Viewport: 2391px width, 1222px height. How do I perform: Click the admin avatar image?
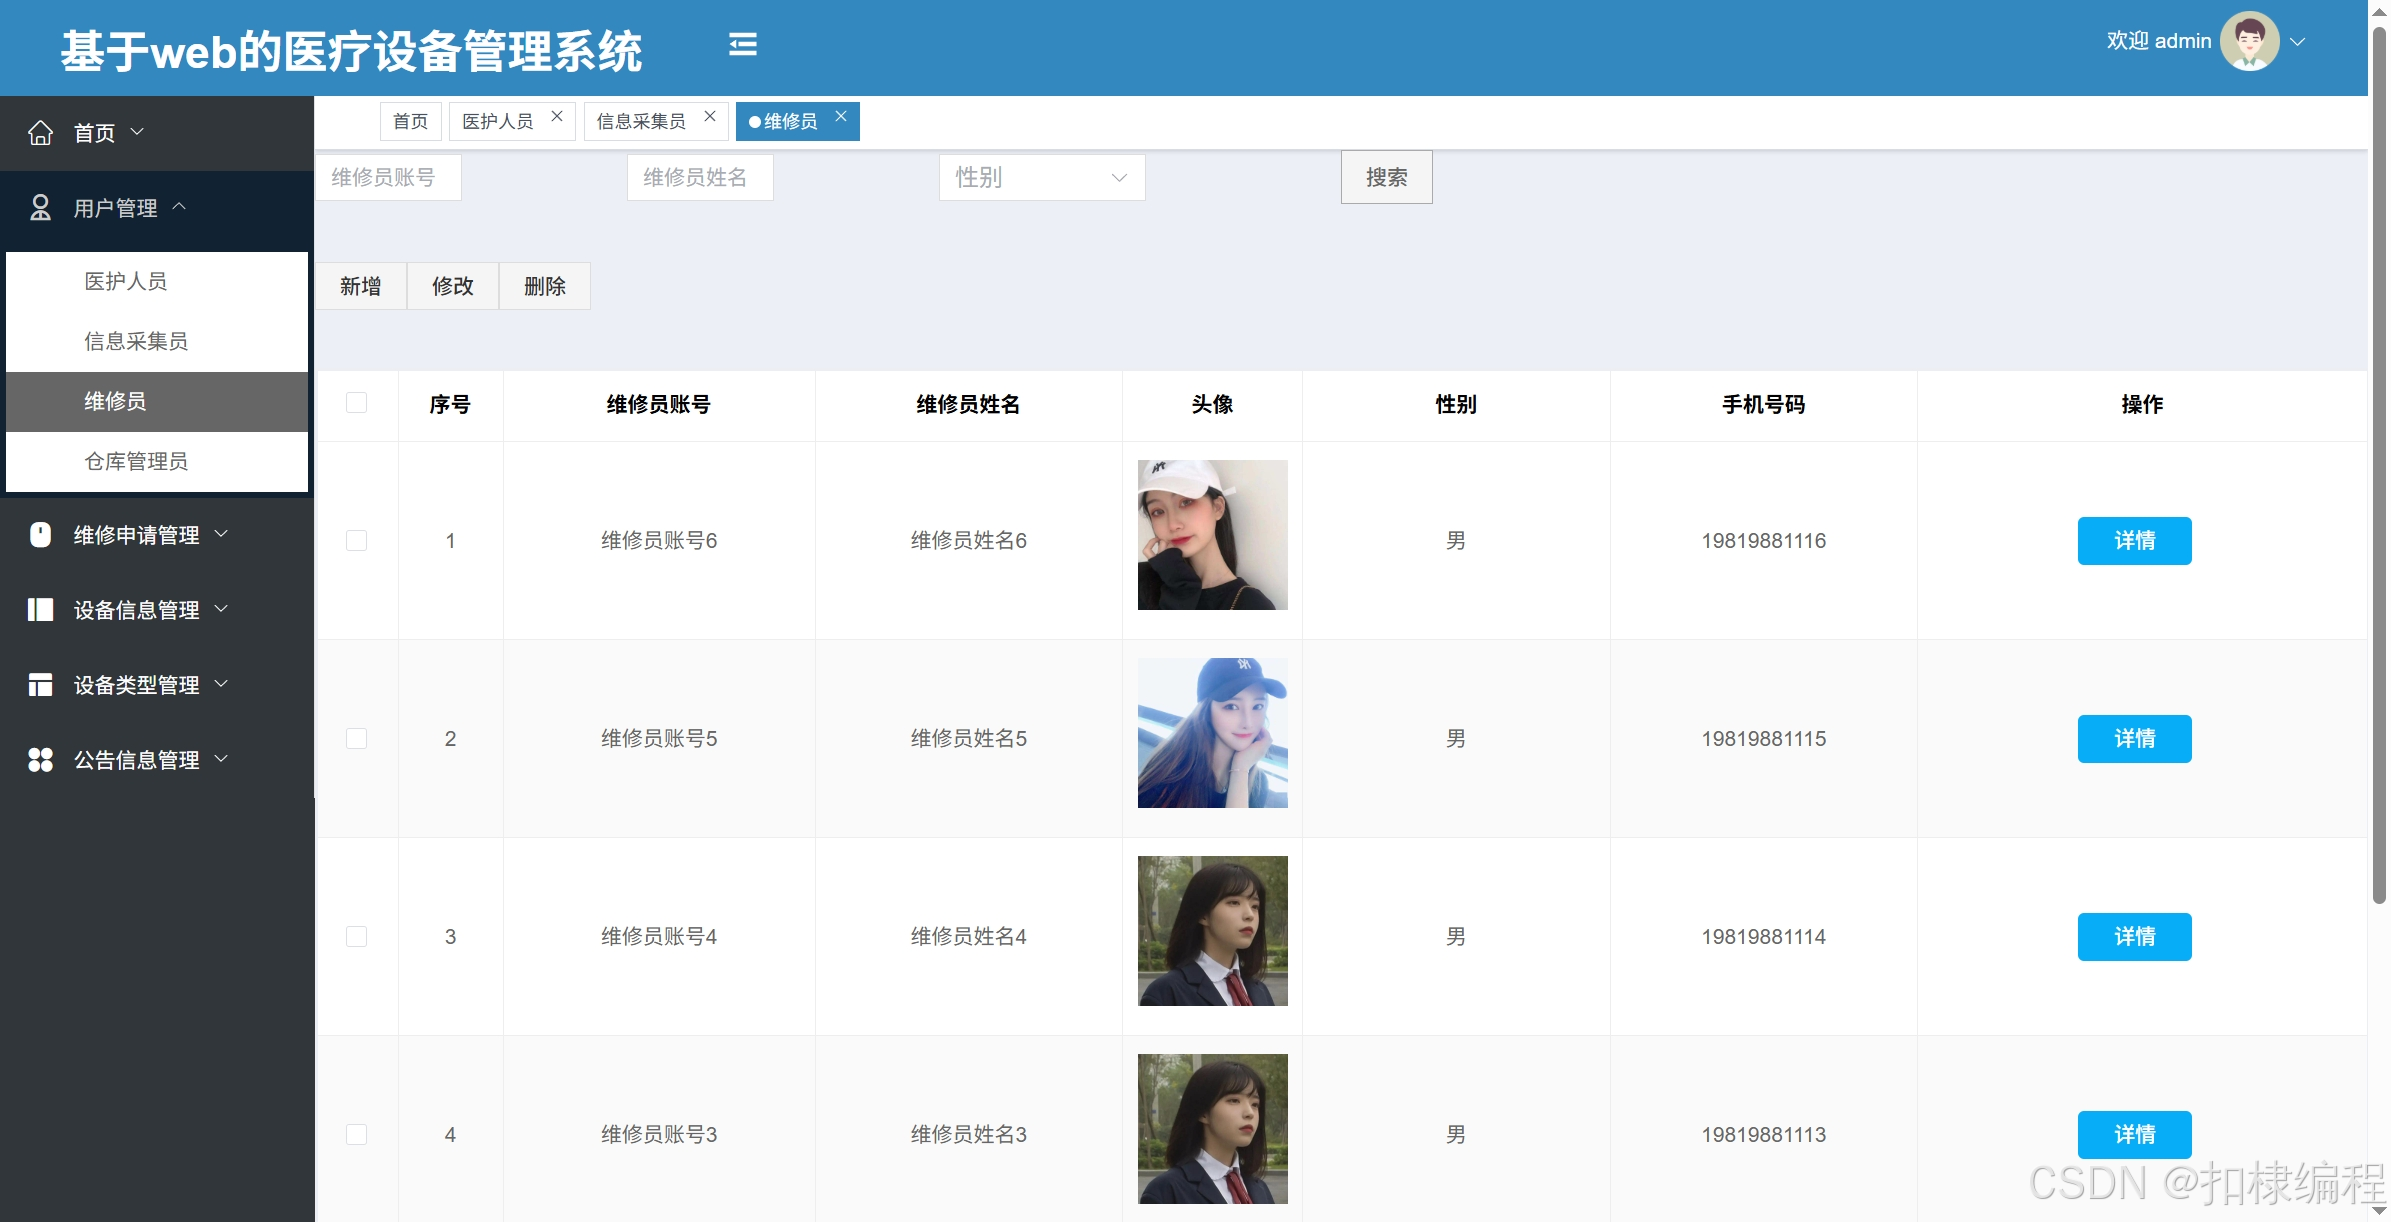[x=2249, y=41]
